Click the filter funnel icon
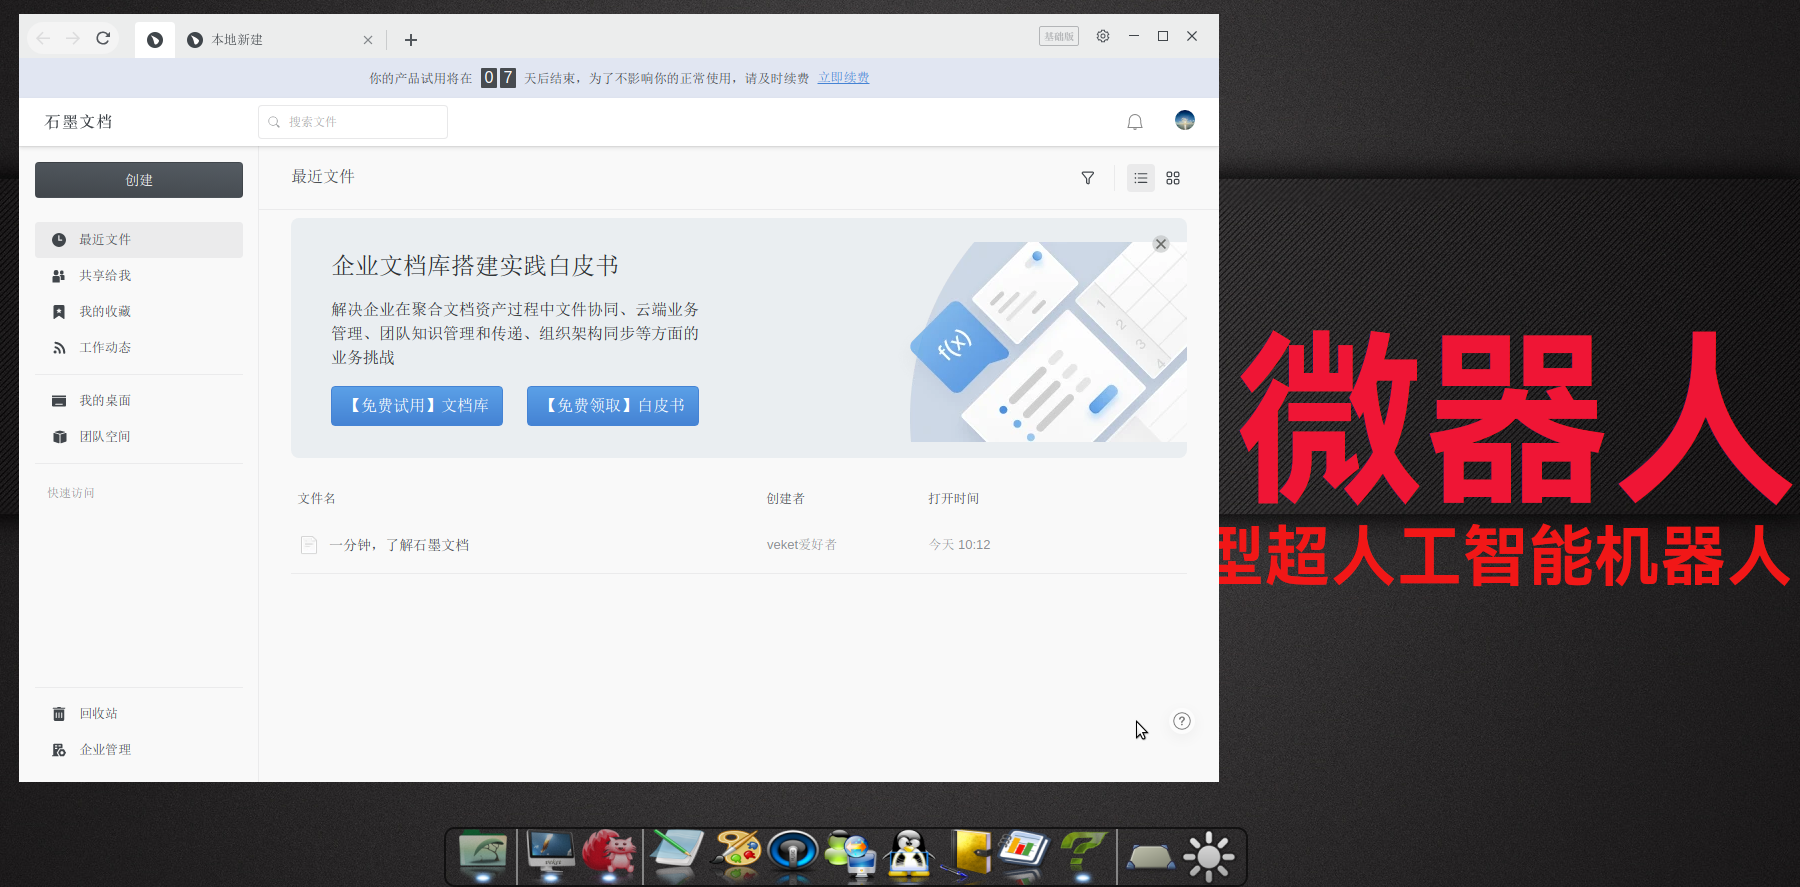The height and width of the screenshot is (887, 1800). (1088, 178)
